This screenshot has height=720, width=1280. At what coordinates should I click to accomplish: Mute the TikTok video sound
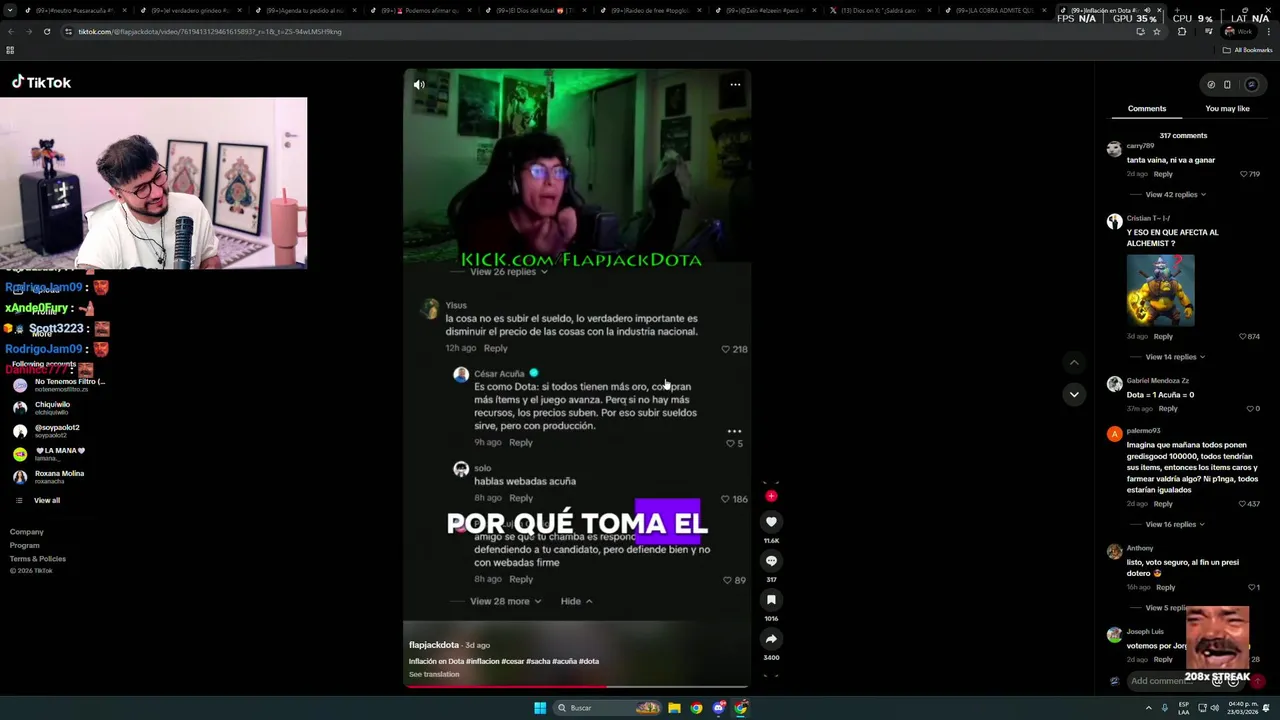tap(419, 85)
